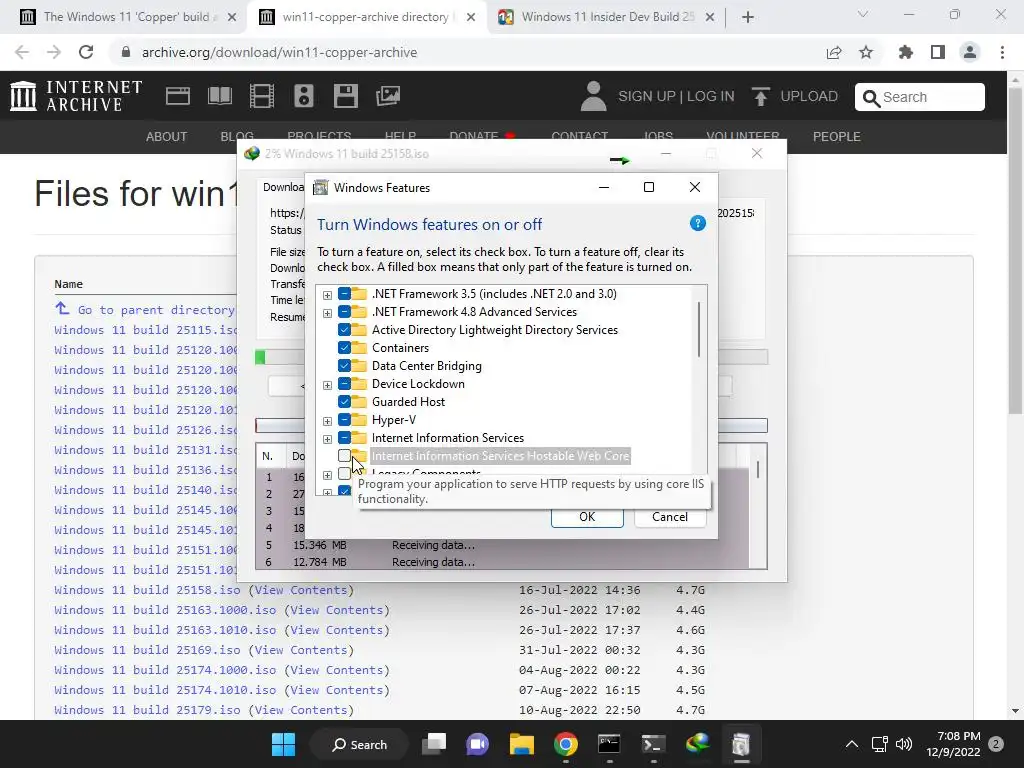
Task: Toggle Device Lockdown checkbox
Action: [344, 384]
